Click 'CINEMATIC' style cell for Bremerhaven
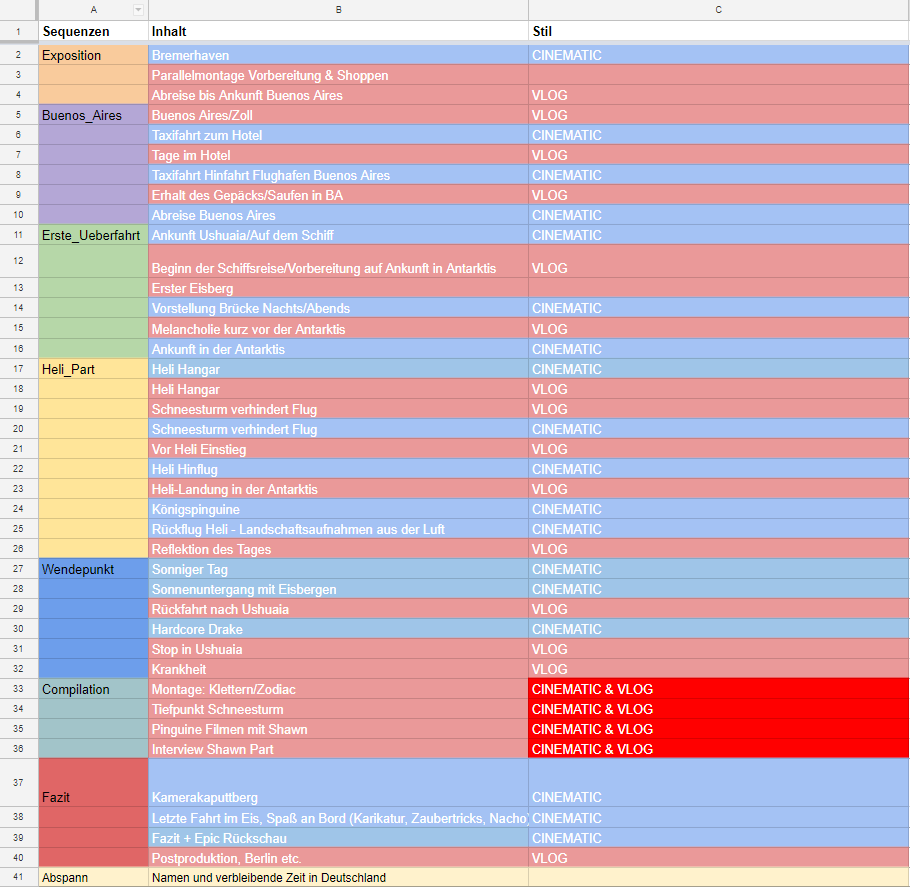 point(719,55)
